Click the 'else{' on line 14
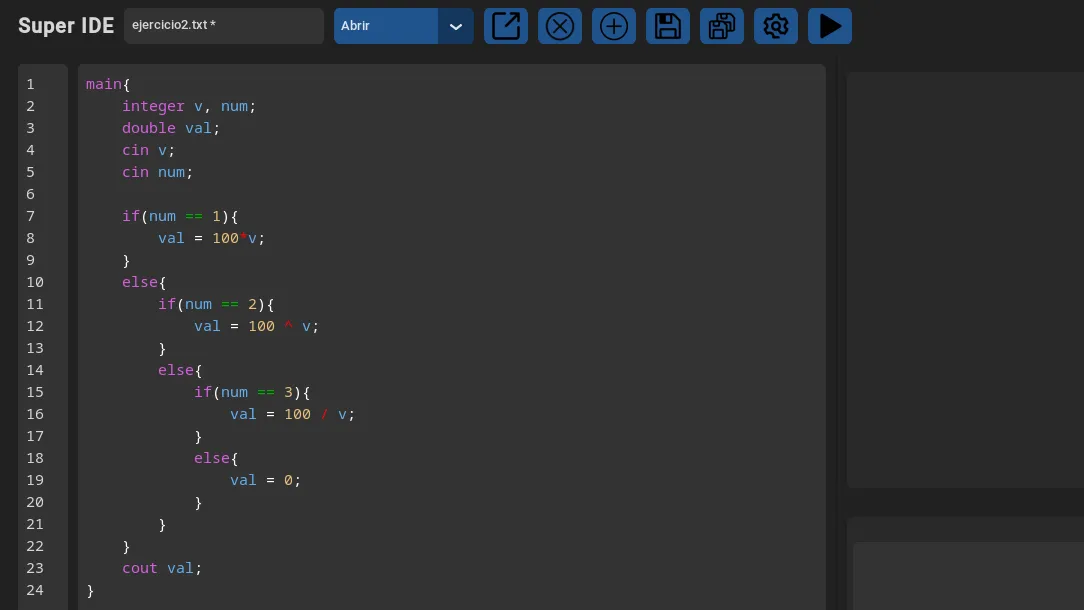This screenshot has height=610, width=1084. (180, 370)
